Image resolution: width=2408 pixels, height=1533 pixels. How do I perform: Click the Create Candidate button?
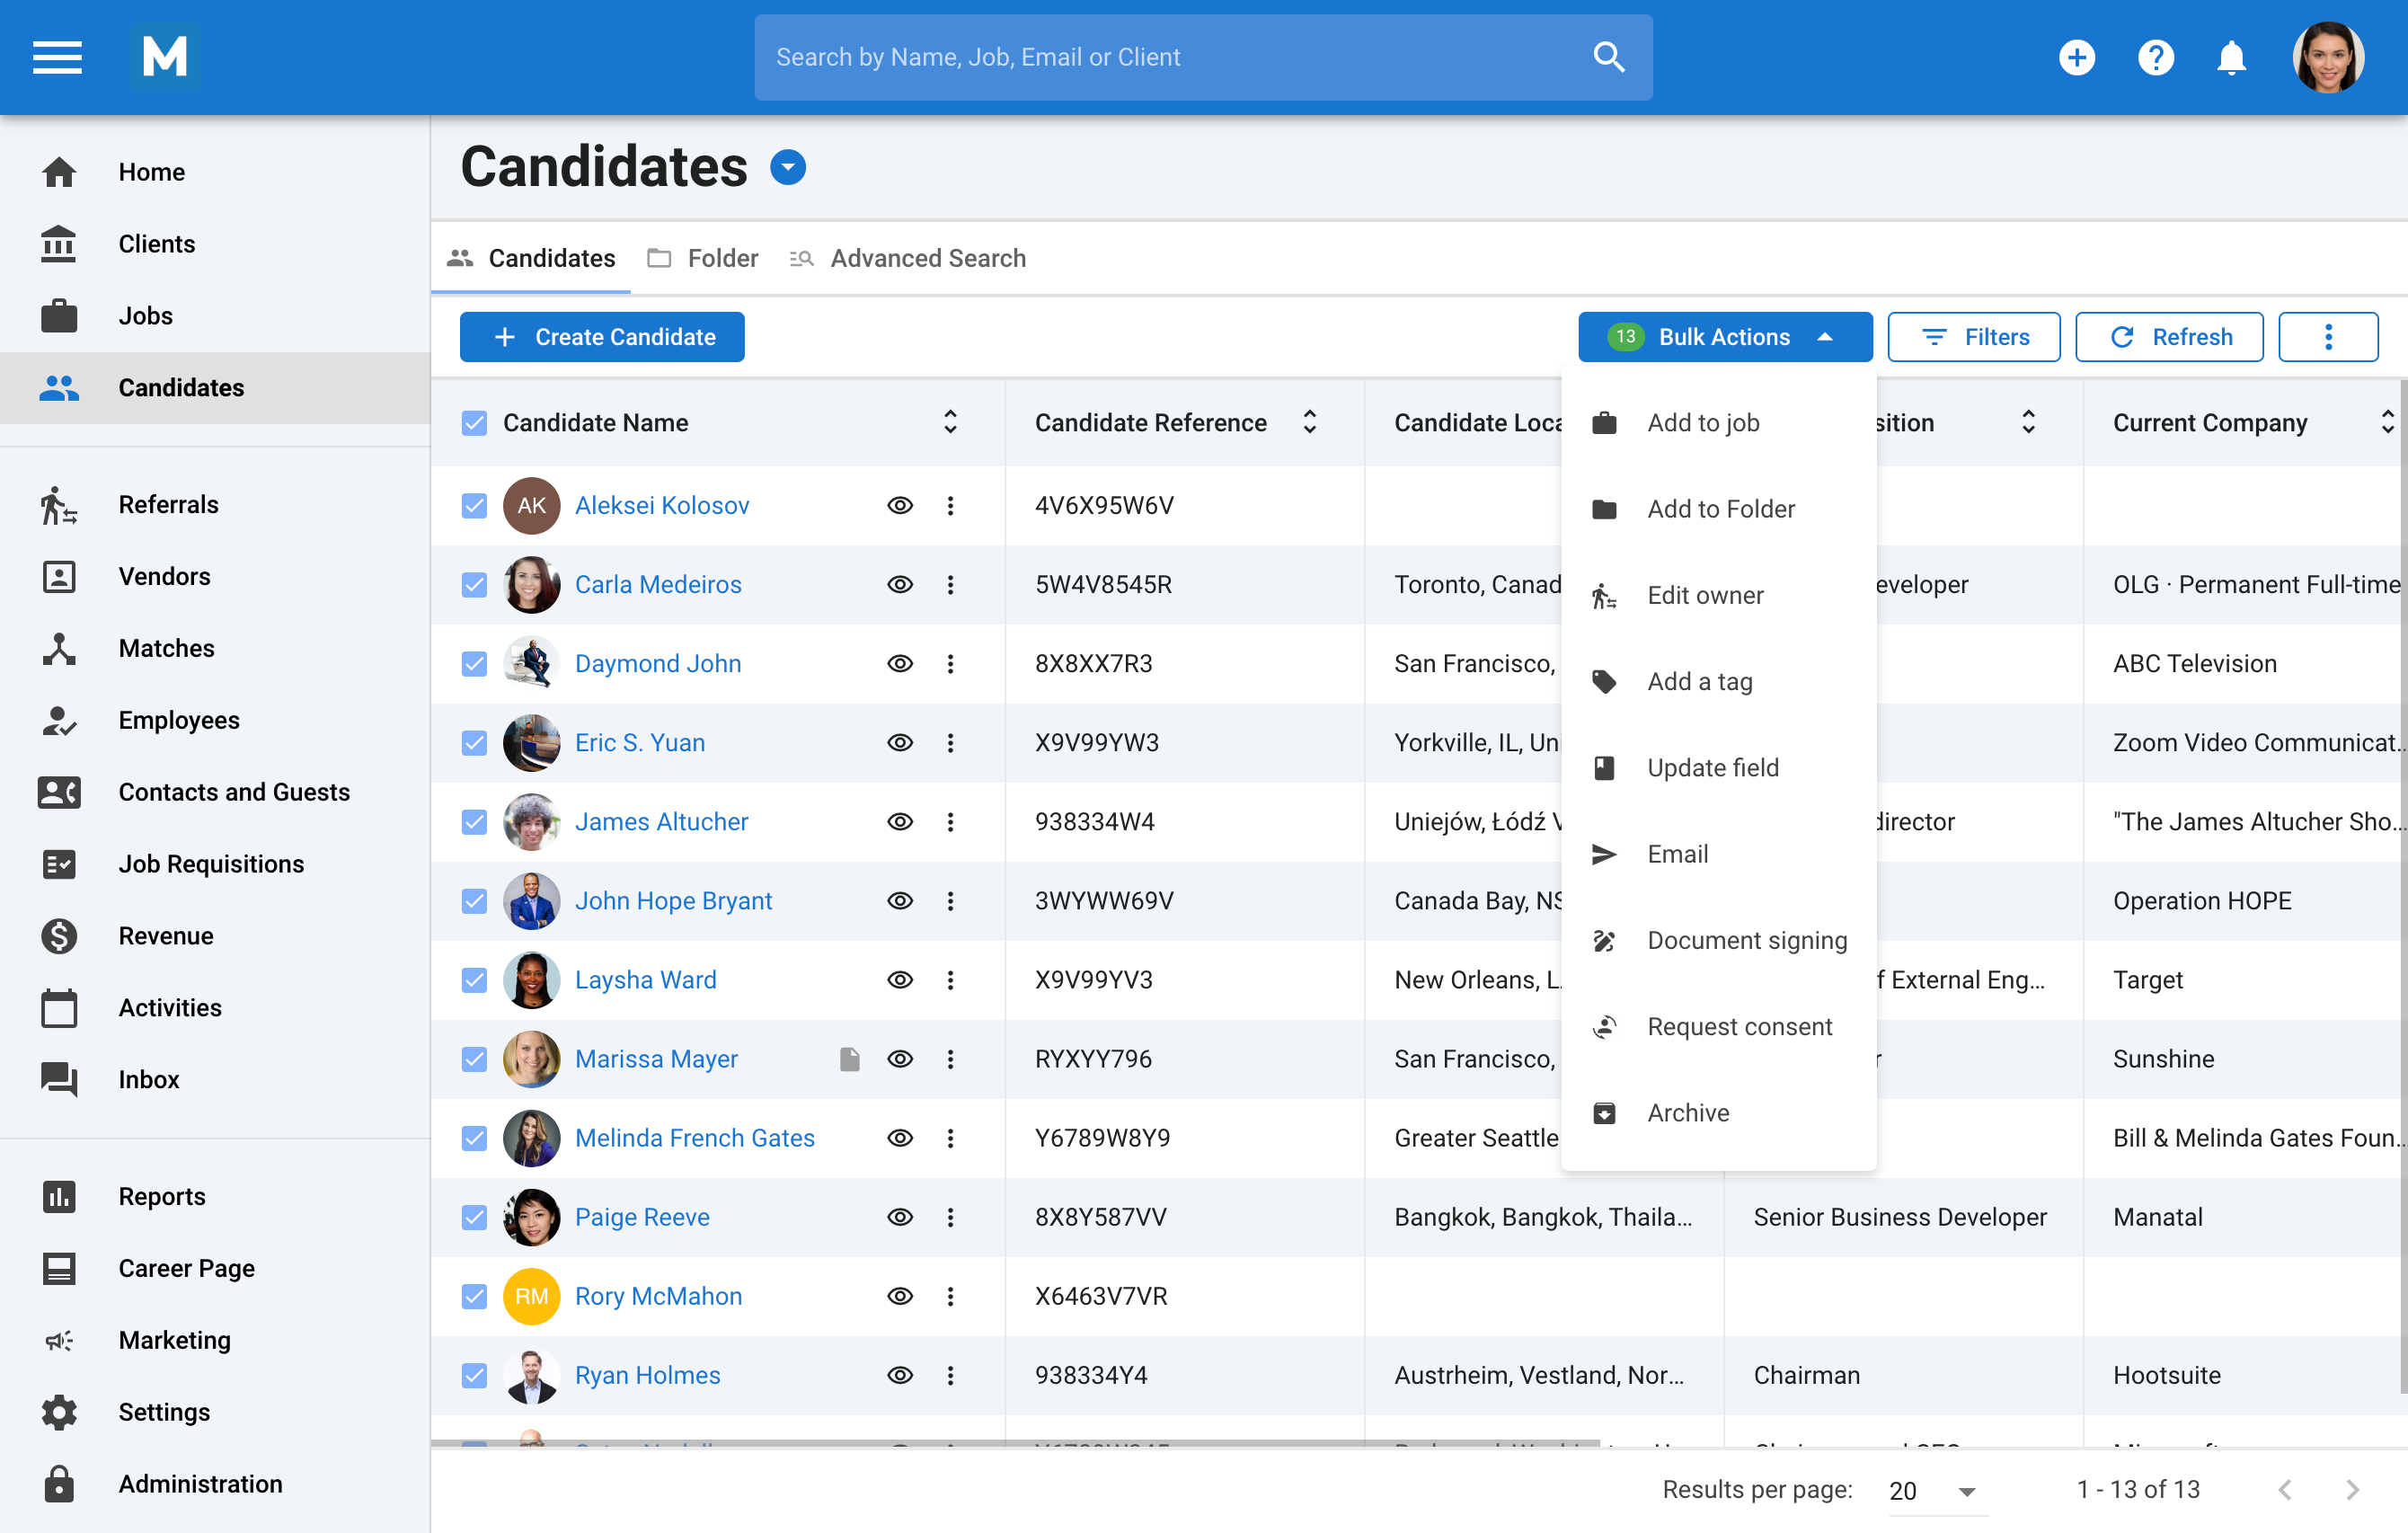coord(602,337)
